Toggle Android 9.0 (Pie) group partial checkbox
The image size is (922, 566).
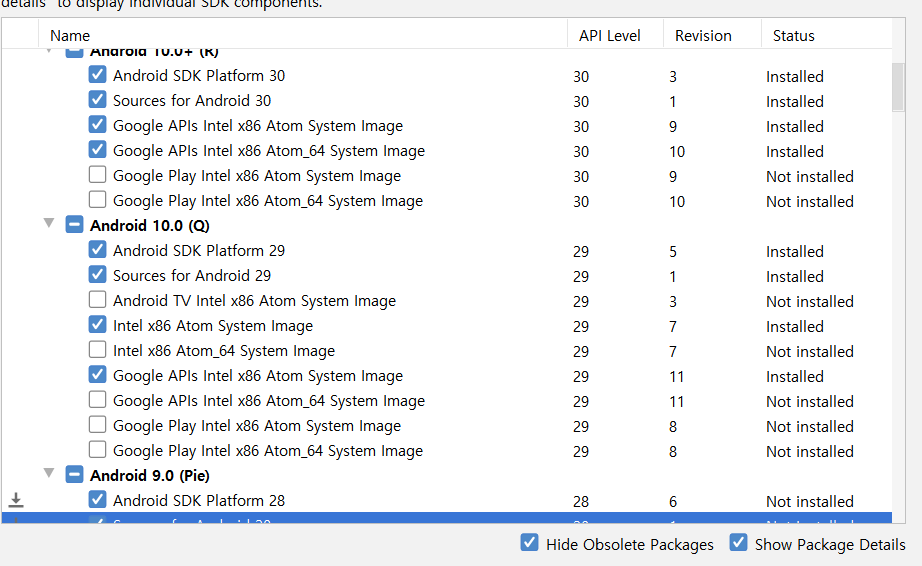(74, 474)
